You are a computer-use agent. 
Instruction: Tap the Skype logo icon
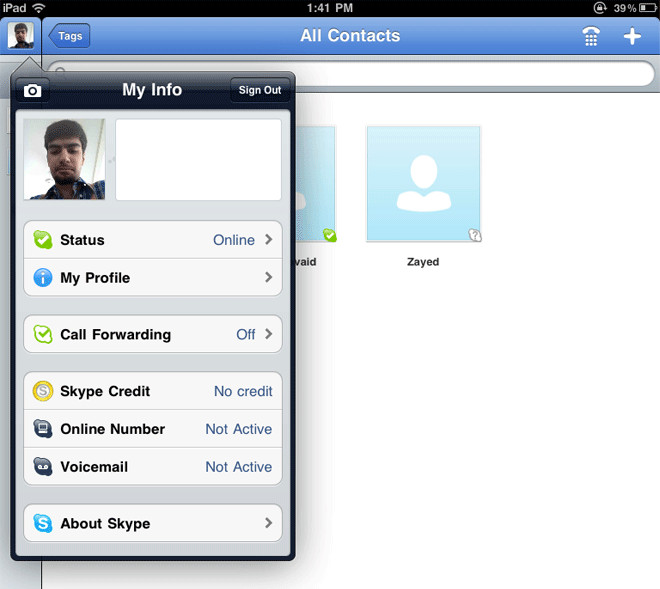[x=43, y=523]
